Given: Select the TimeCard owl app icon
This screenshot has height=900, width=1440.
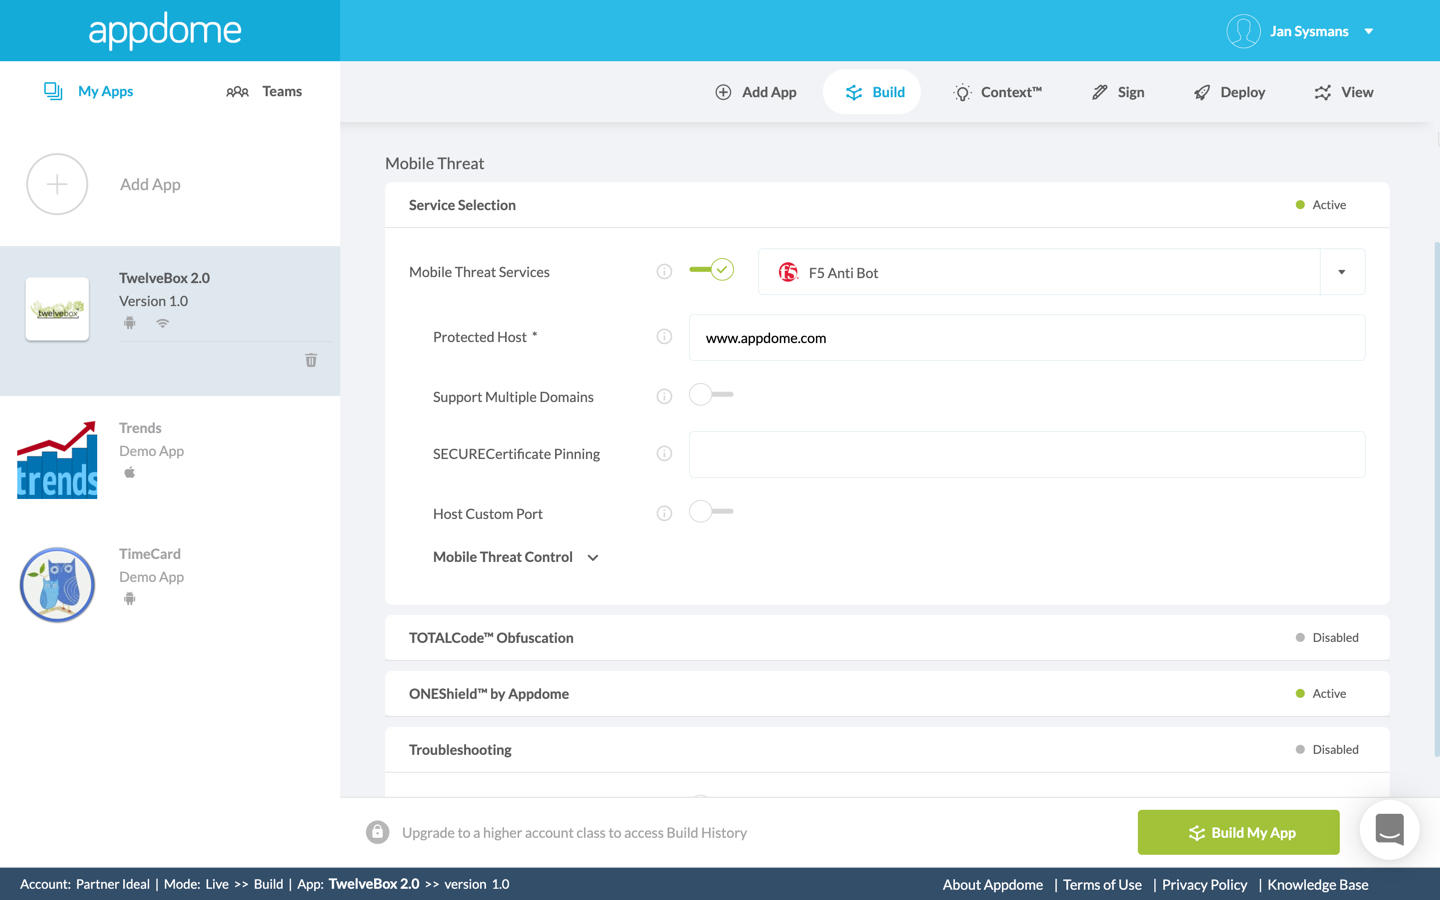Looking at the screenshot, I should tap(57, 585).
